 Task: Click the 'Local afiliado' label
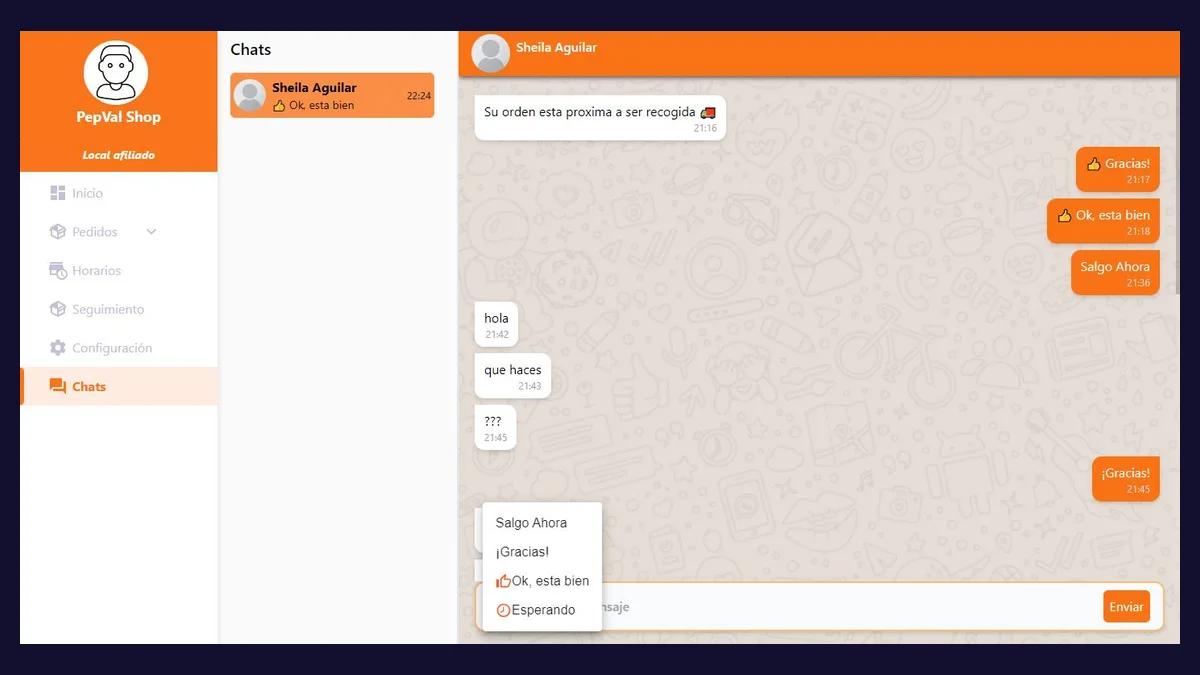[118, 155]
